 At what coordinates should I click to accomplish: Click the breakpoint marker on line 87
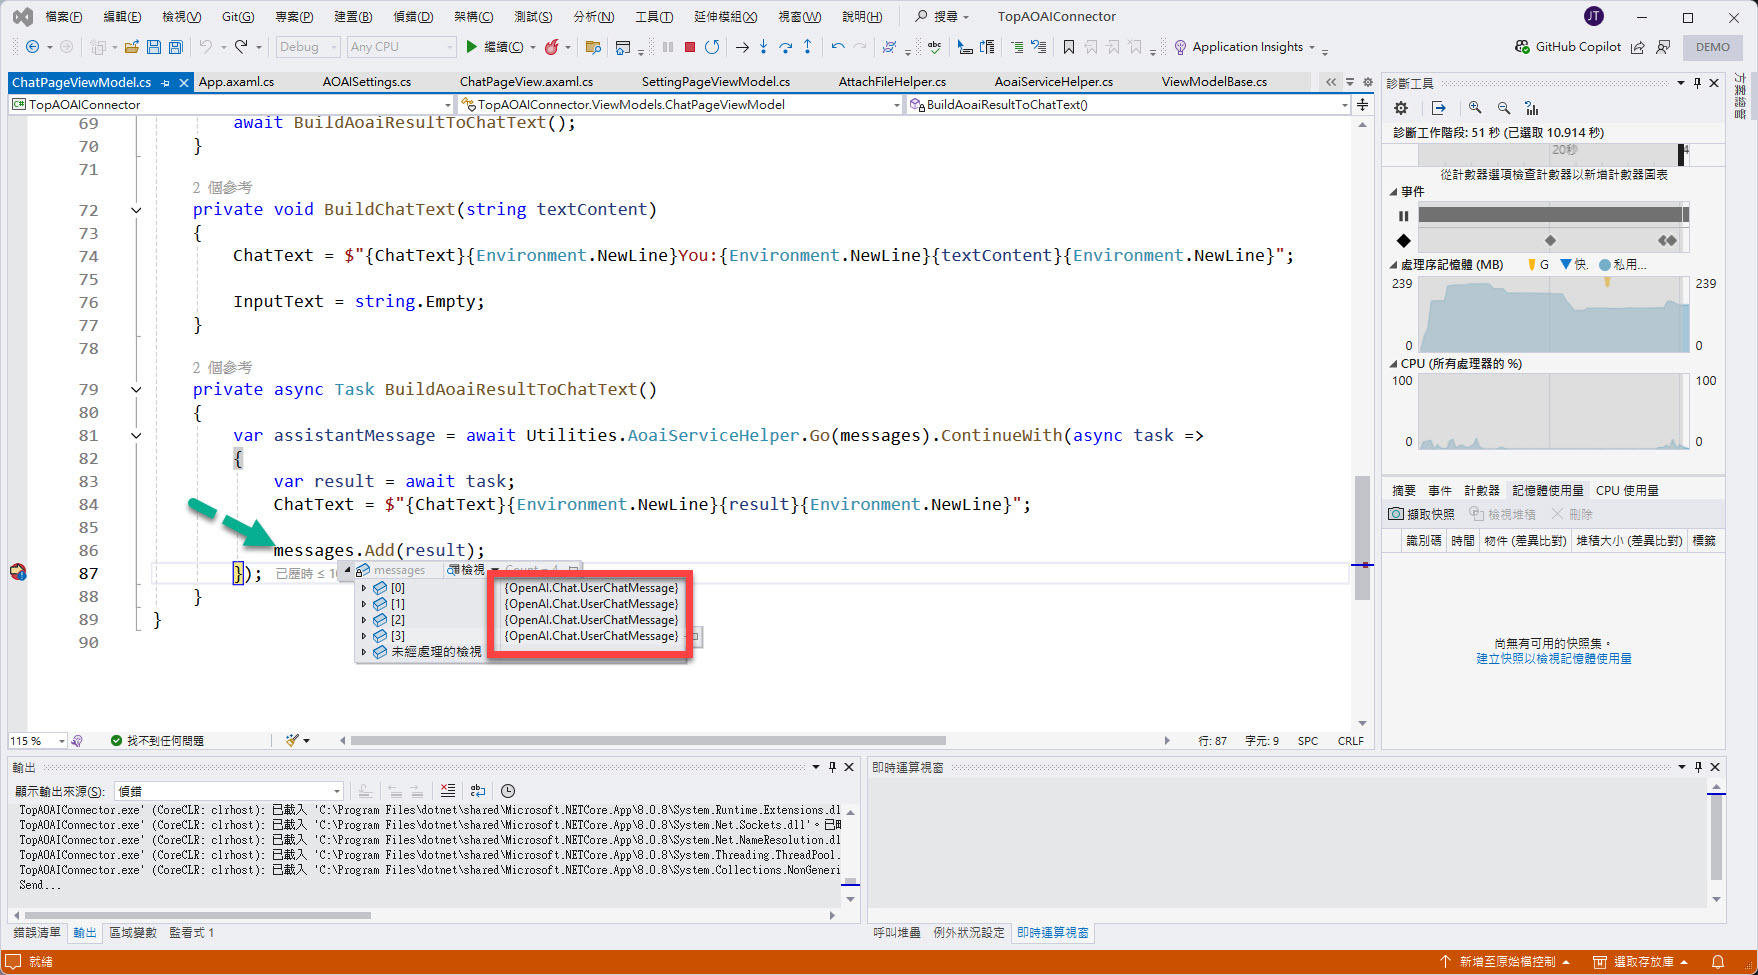(x=18, y=573)
